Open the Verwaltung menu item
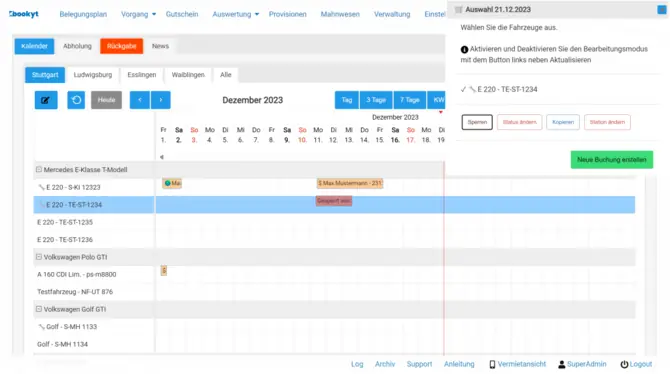This screenshot has height=374, width=670. point(392,14)
